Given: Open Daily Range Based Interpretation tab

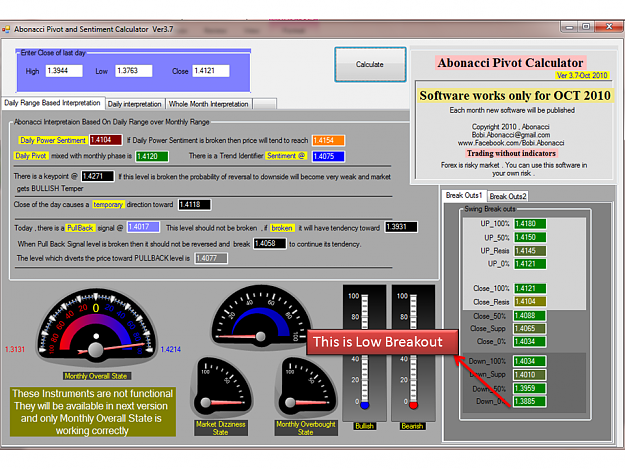Looking at the screenshot, I should click(53, 103).
